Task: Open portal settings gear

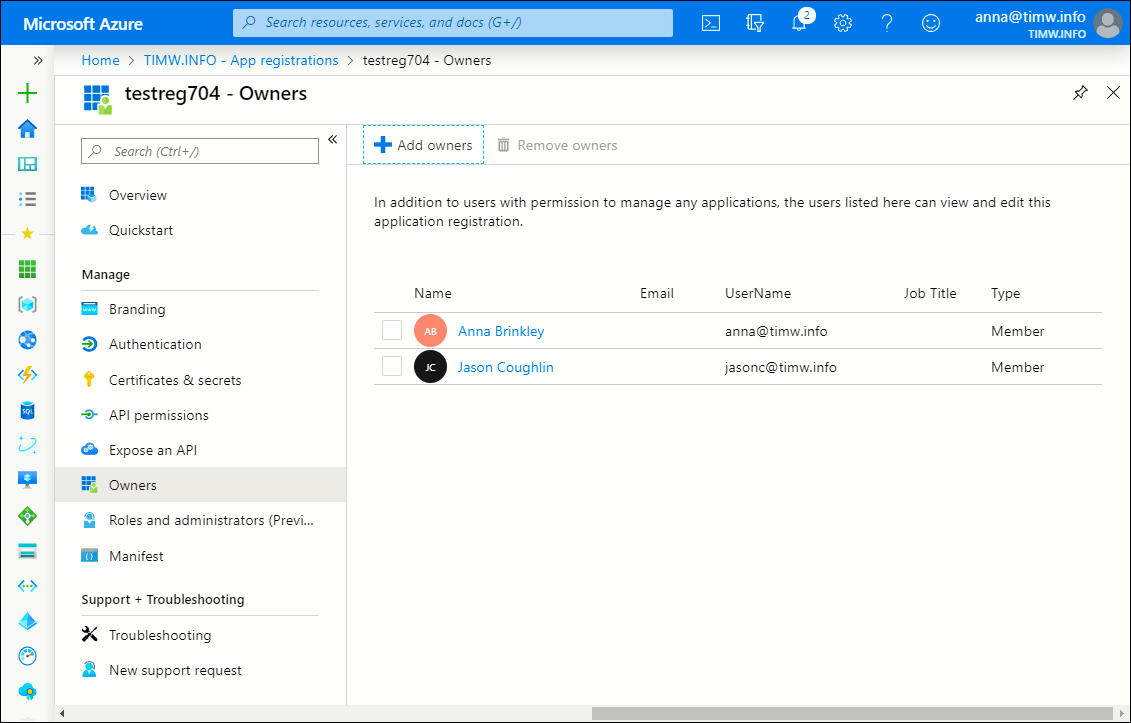Action: (x=843, y=23)
